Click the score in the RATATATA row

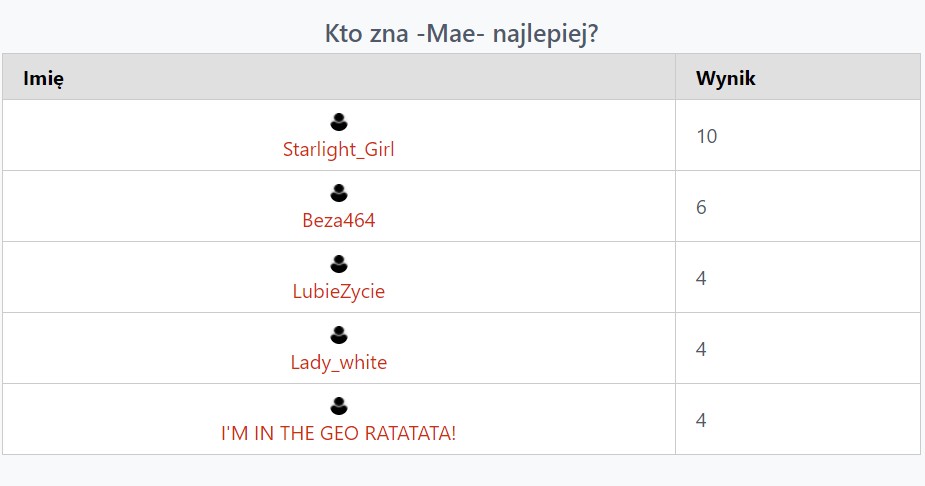(702, 420)
